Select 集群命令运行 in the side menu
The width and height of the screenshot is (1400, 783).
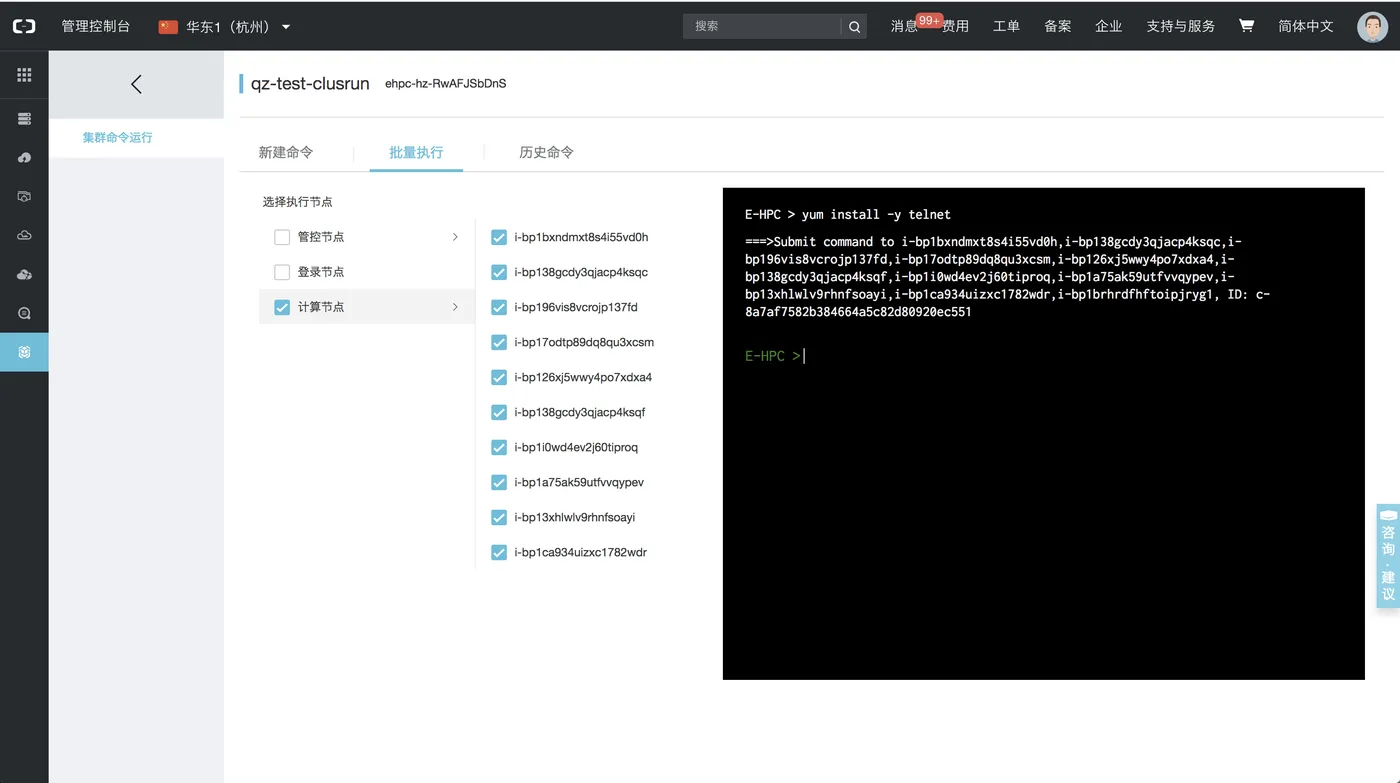click(118, 137)
